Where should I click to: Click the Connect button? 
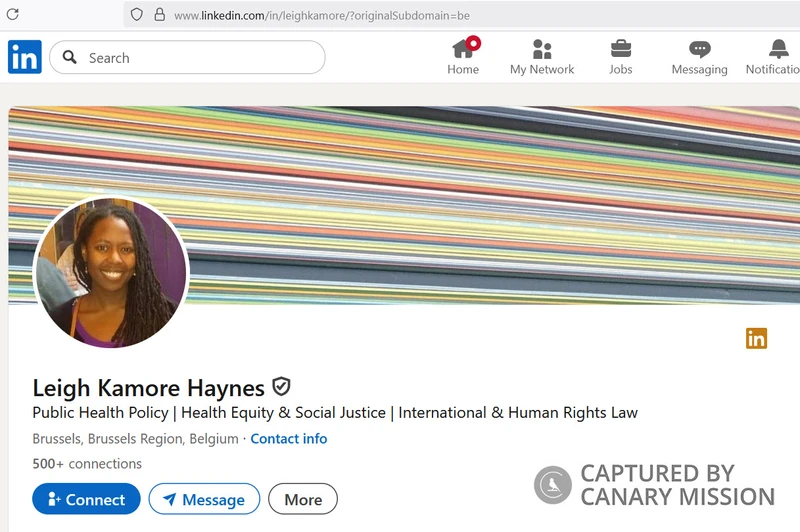[x=86, y=499]
